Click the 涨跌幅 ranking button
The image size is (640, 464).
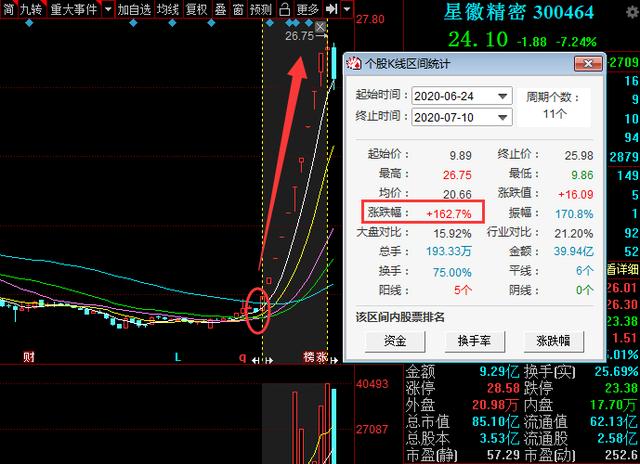[x=553, y=341]
